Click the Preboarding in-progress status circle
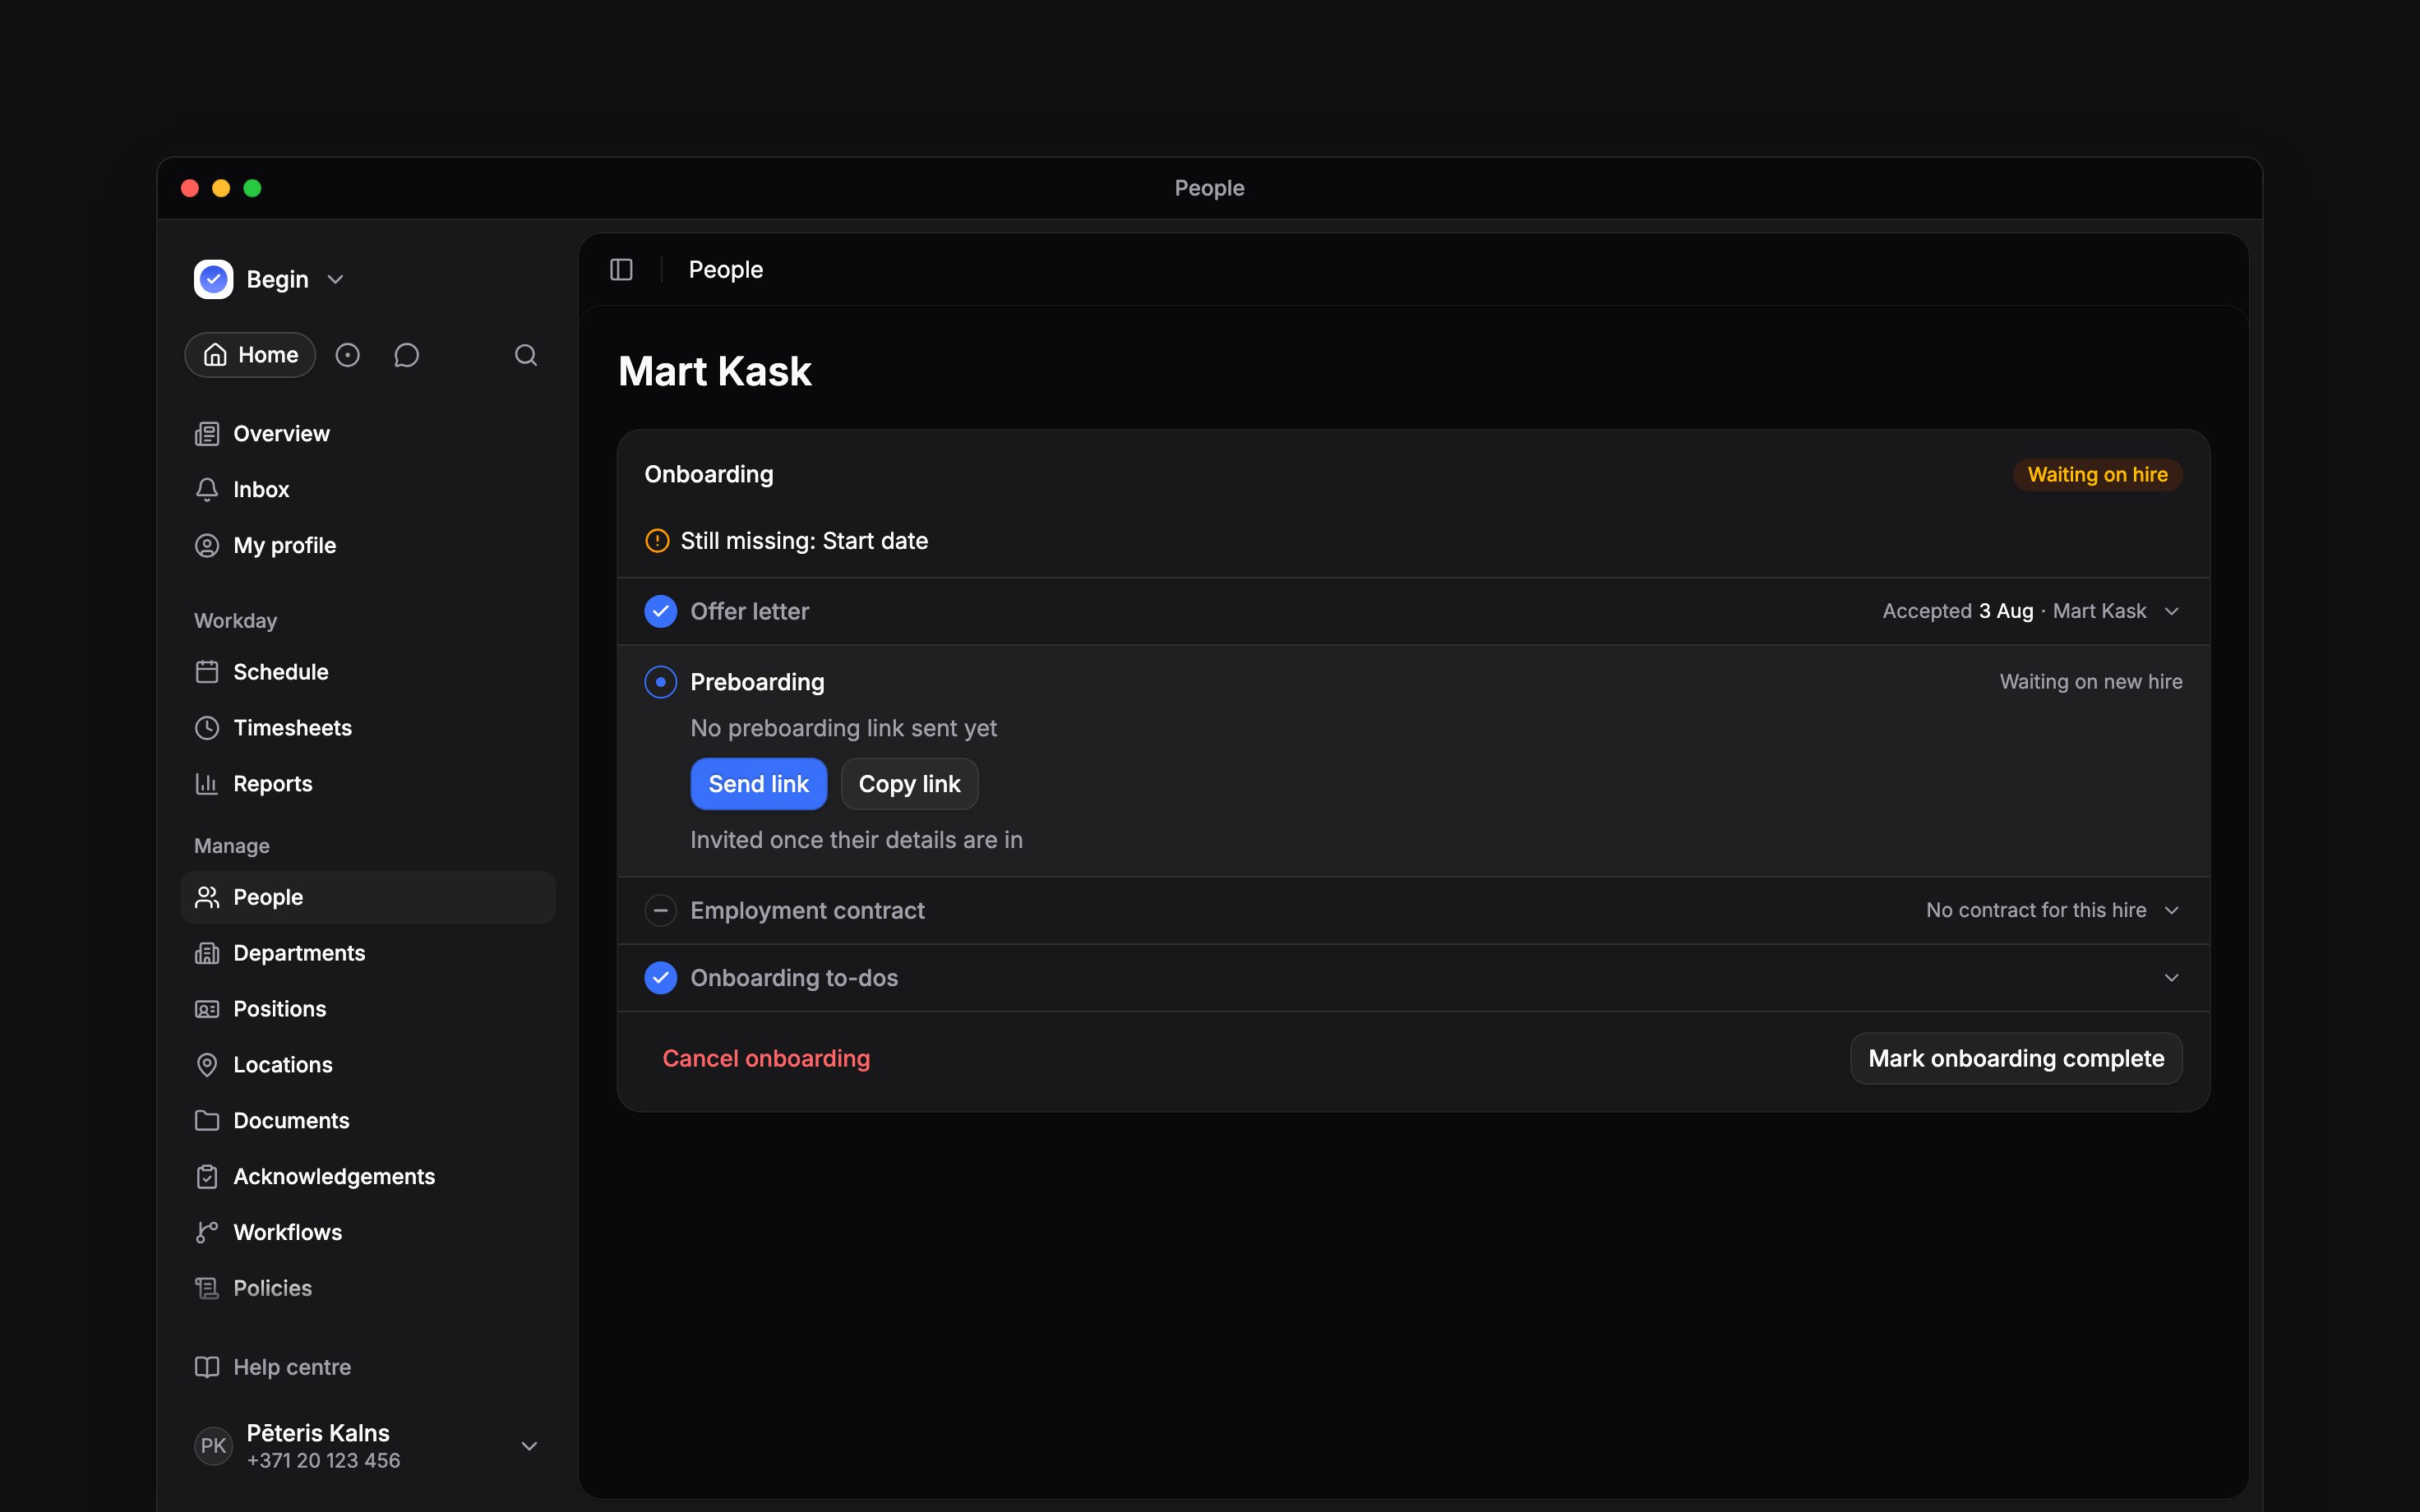2420x1512 pixels. point(660,682)
